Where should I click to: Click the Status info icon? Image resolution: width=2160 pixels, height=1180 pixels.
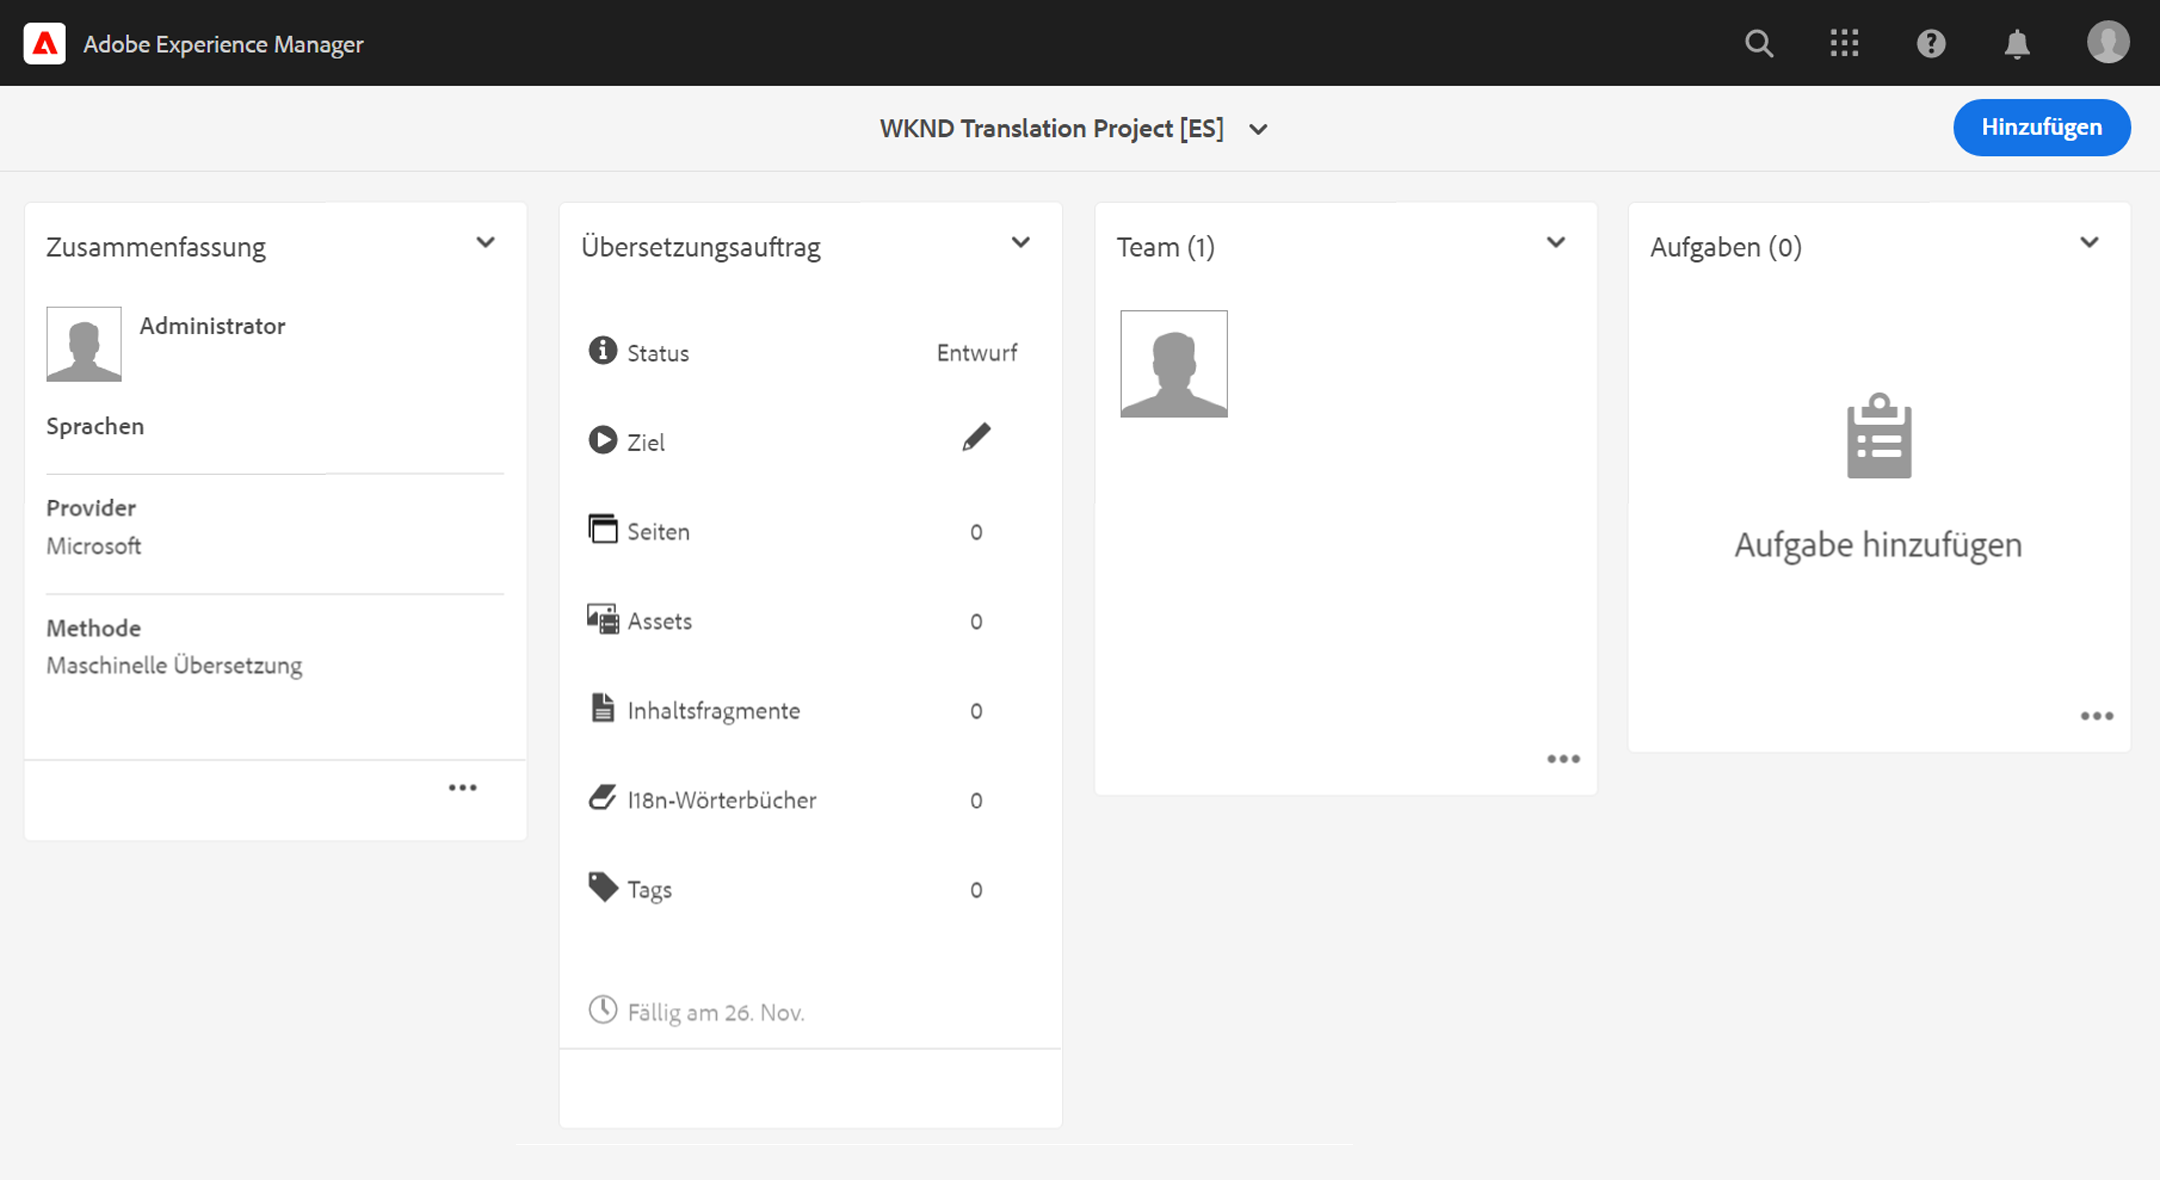pyautogui.click(x=602, y=351)
